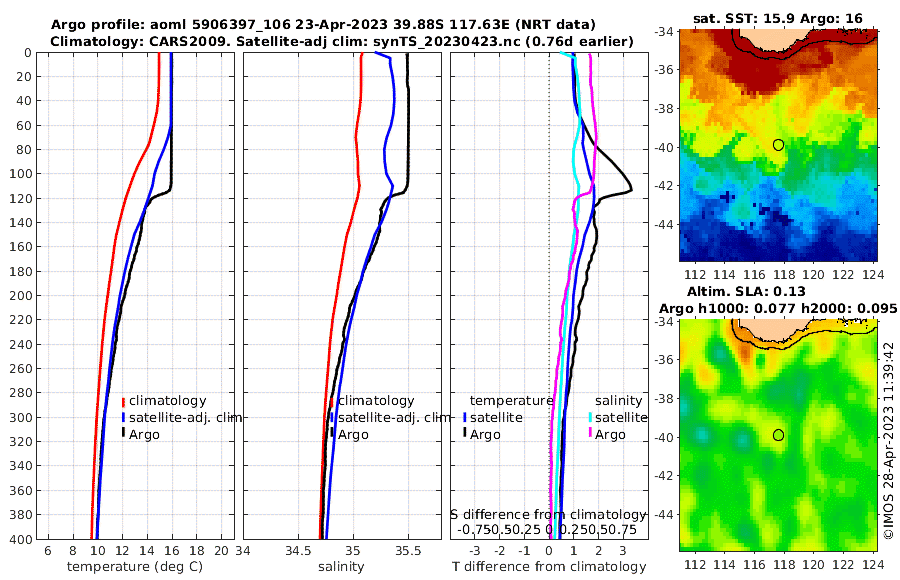Click the 'sat. SST: 15.9 Argo: 16' heading
The width and height of the screenshot is (900, 580).
(x=778, y=18)
